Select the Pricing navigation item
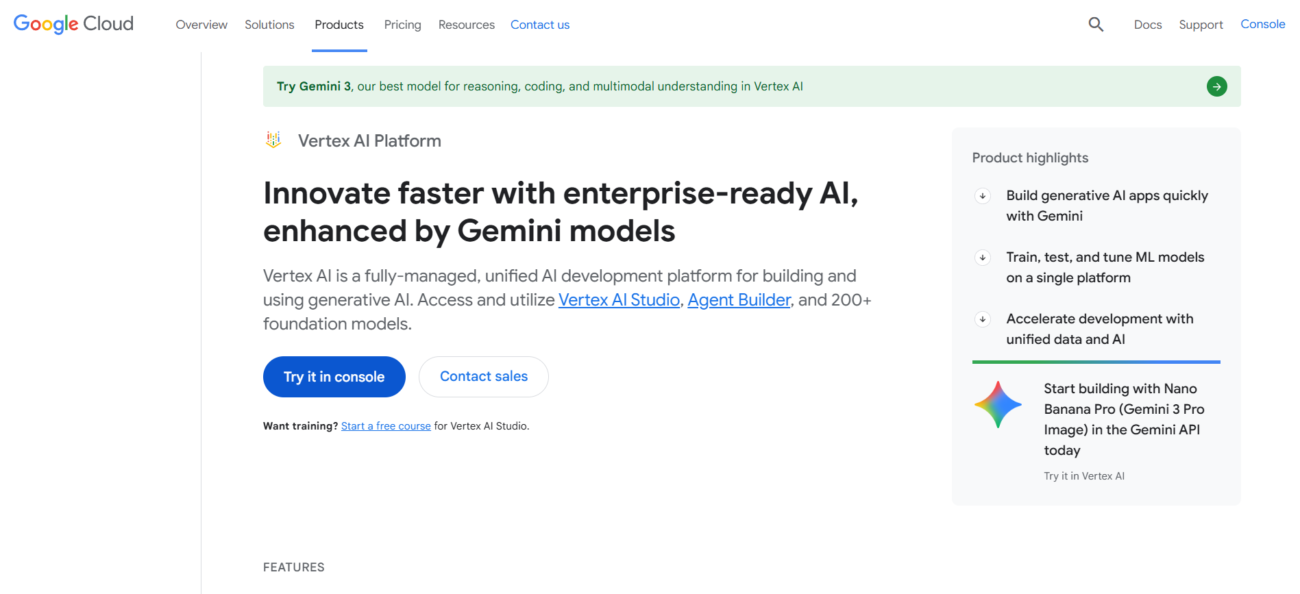Viewport: 1300px width, 594px height. [x=402, y=24]
